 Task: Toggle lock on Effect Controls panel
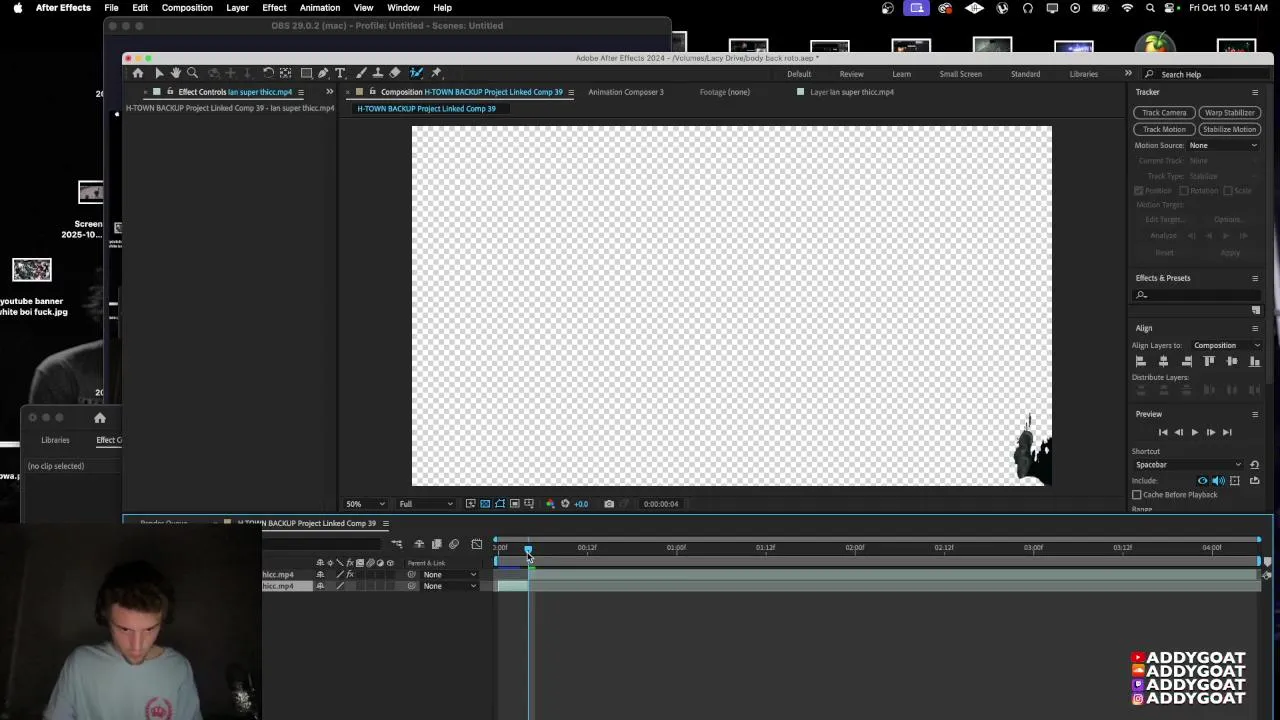coord(170,91)
